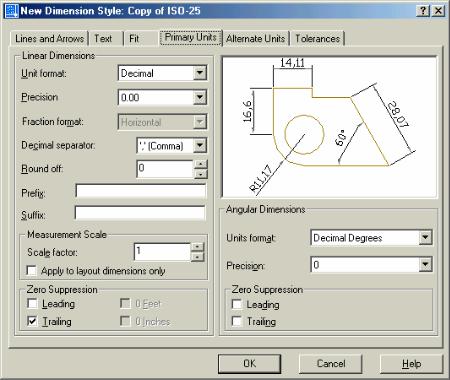Screen dimensions: 450x380
Task: Toggle Apply to layout dimensions only
Action: pyautogui.click(x=32, y=270)
